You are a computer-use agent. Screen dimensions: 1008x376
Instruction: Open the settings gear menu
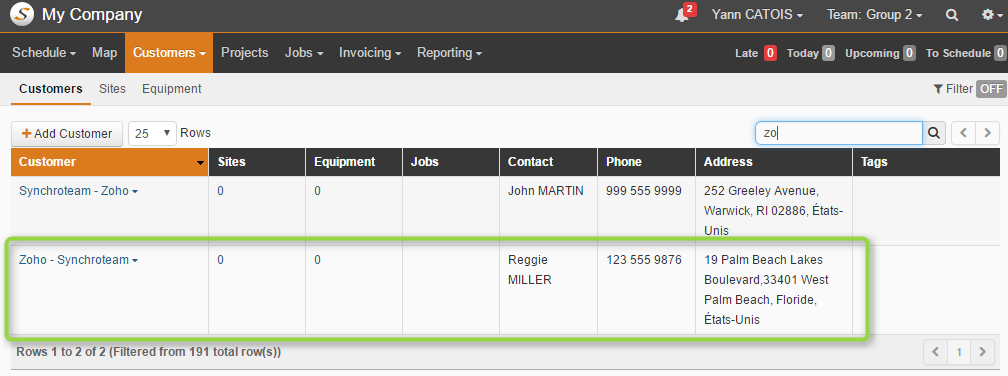[x=991, y=15]
